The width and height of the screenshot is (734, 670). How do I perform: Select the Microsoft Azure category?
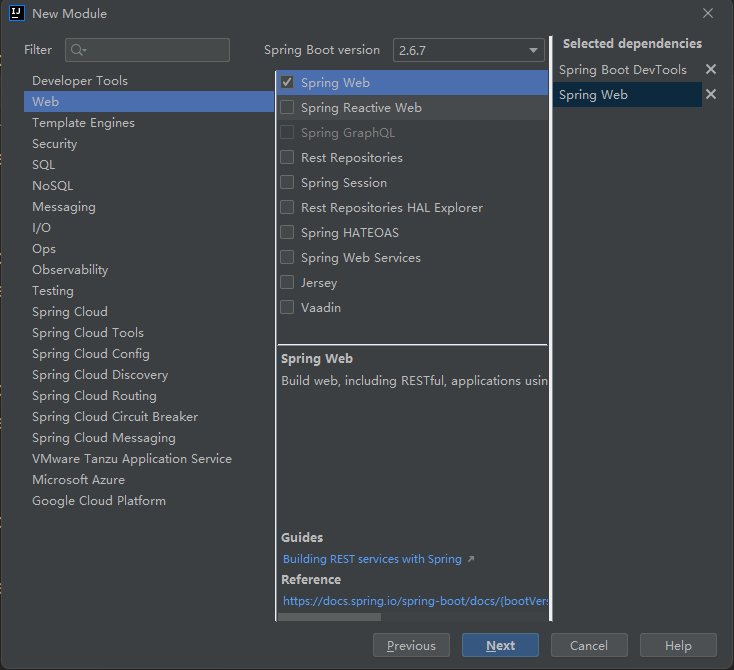(x=149, y=480)
